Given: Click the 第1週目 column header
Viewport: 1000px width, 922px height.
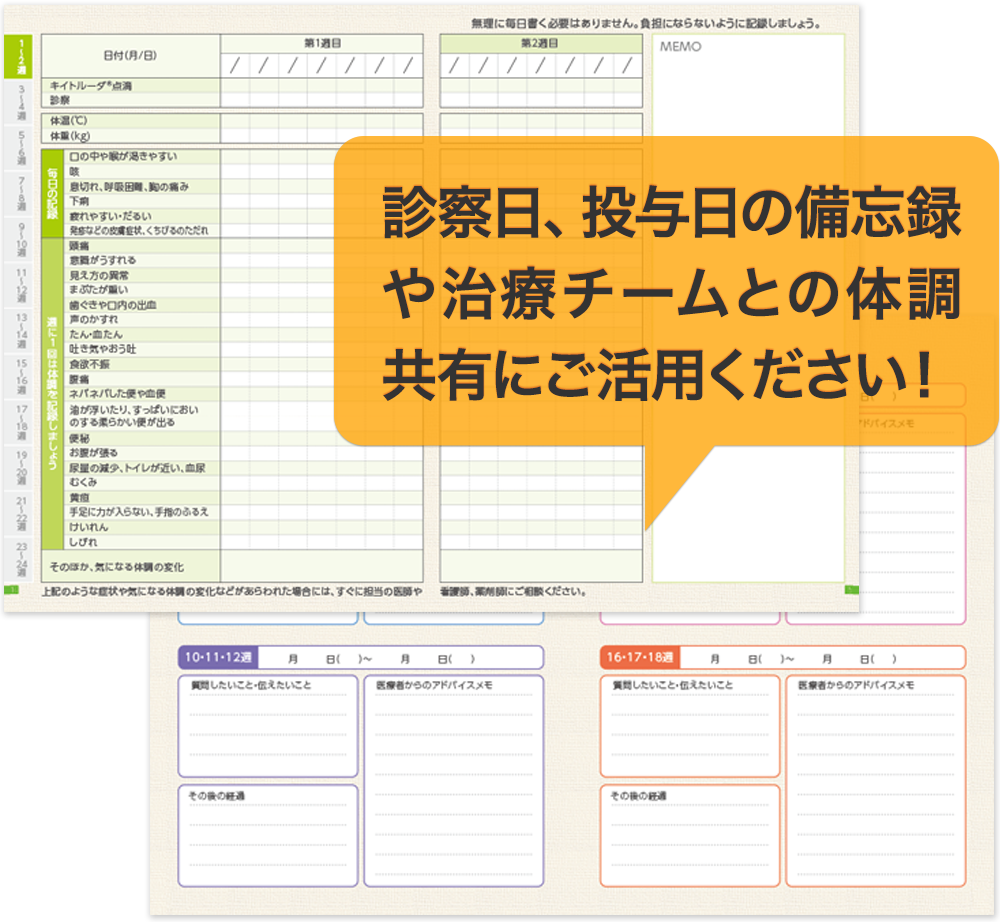Looking at the screenshot, I should (321, 43).
